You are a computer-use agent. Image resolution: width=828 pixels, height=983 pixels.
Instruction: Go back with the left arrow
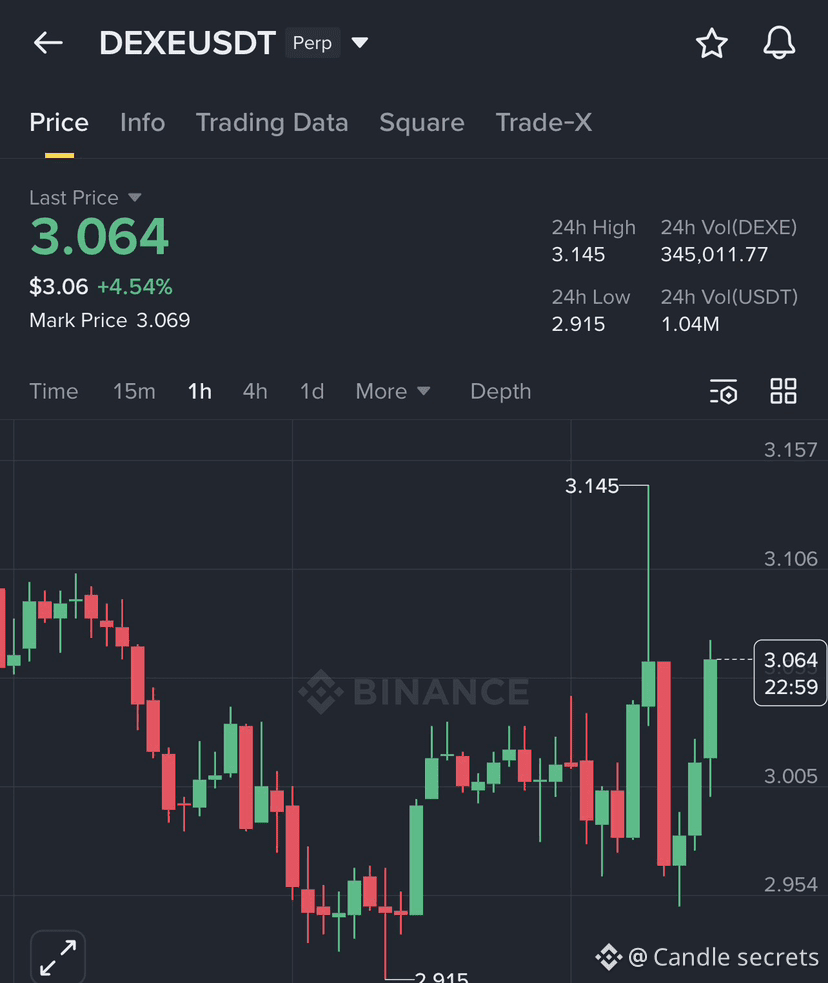pos(48,43)
